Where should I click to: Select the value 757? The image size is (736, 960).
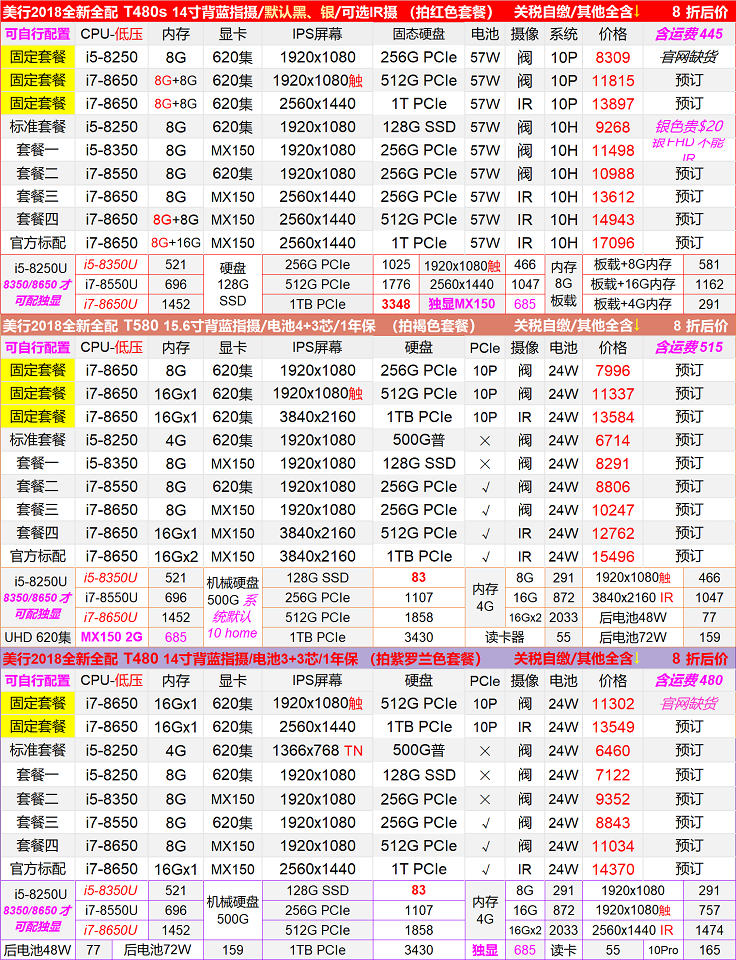pos(709,910)
